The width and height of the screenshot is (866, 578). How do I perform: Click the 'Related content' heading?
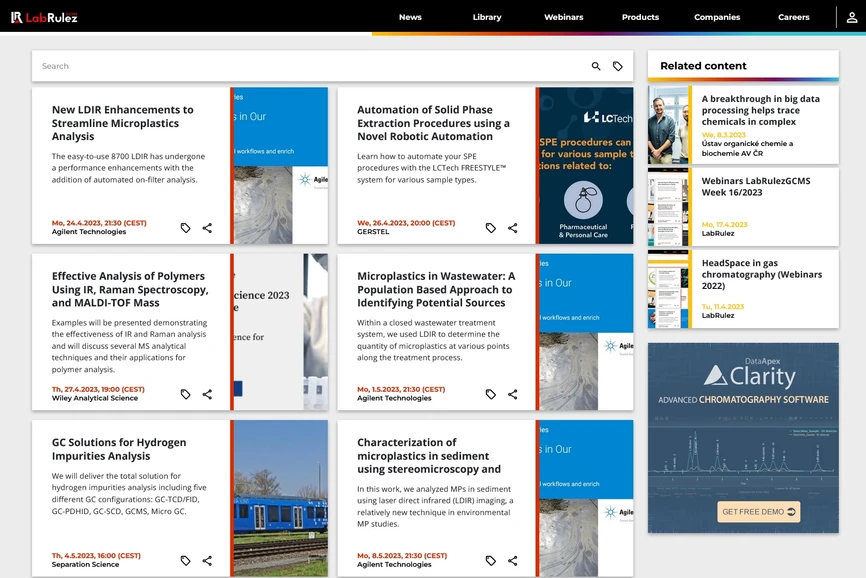coord(703,66)
